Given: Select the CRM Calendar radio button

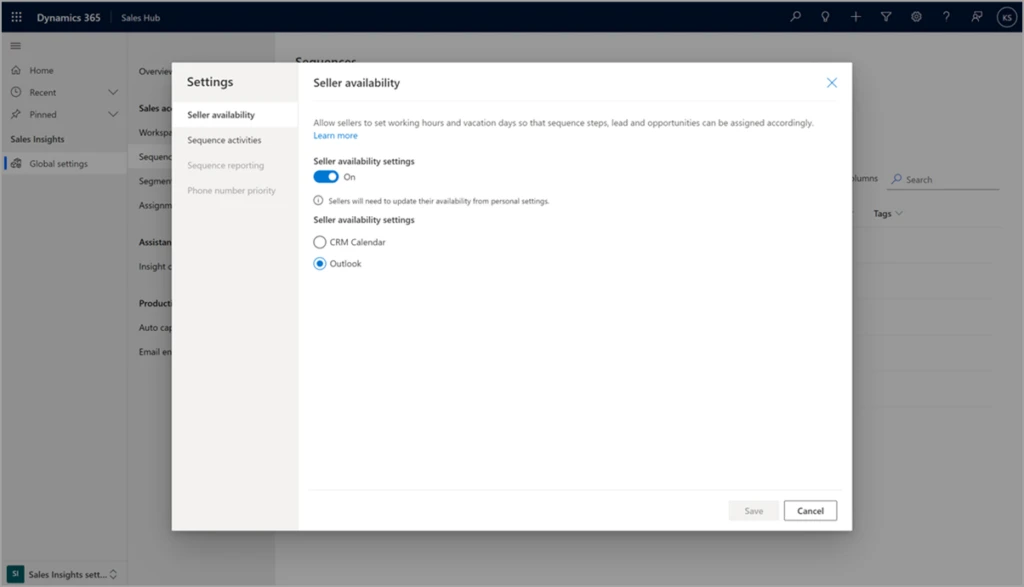Looking at the screenshot, I should point(320,242).
